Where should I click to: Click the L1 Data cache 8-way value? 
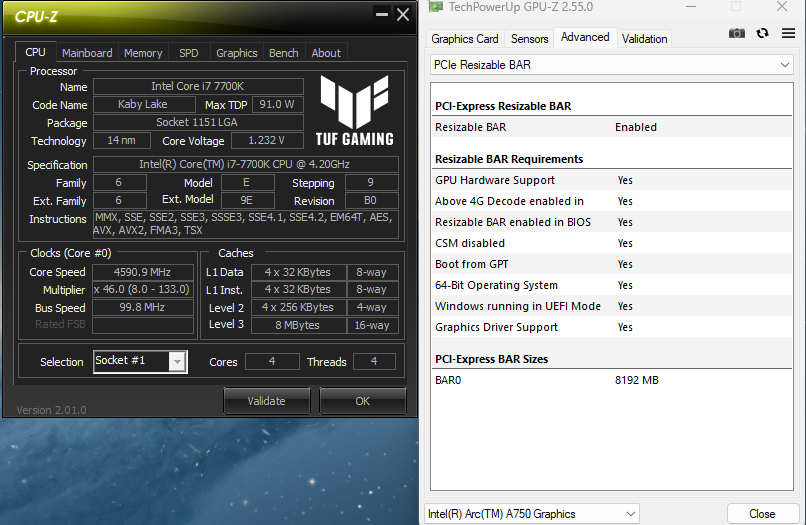[372, 272]
